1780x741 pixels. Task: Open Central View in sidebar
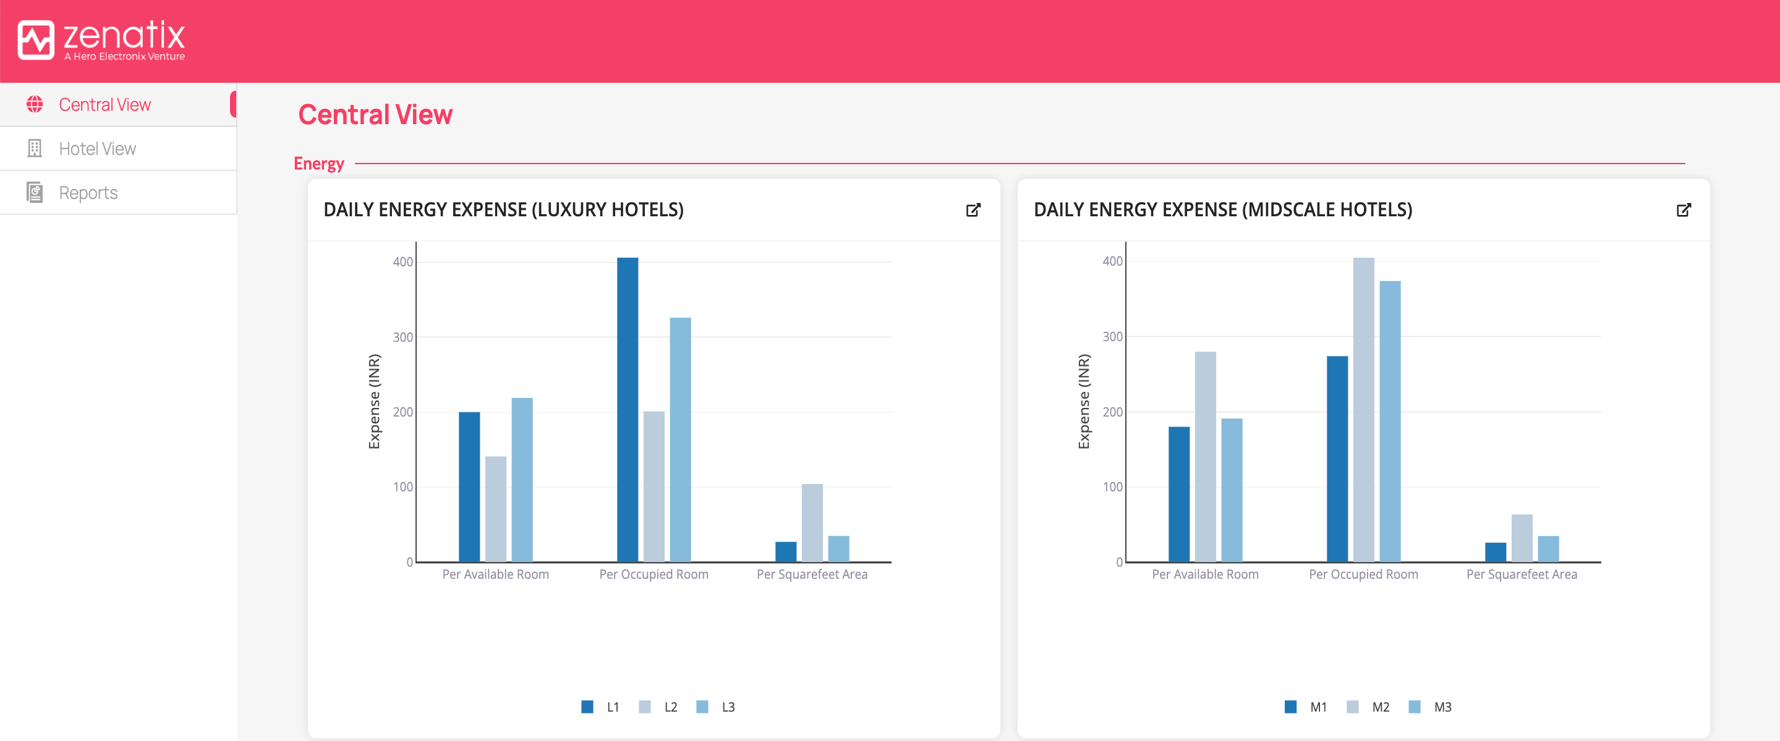[x=118, y=104]
